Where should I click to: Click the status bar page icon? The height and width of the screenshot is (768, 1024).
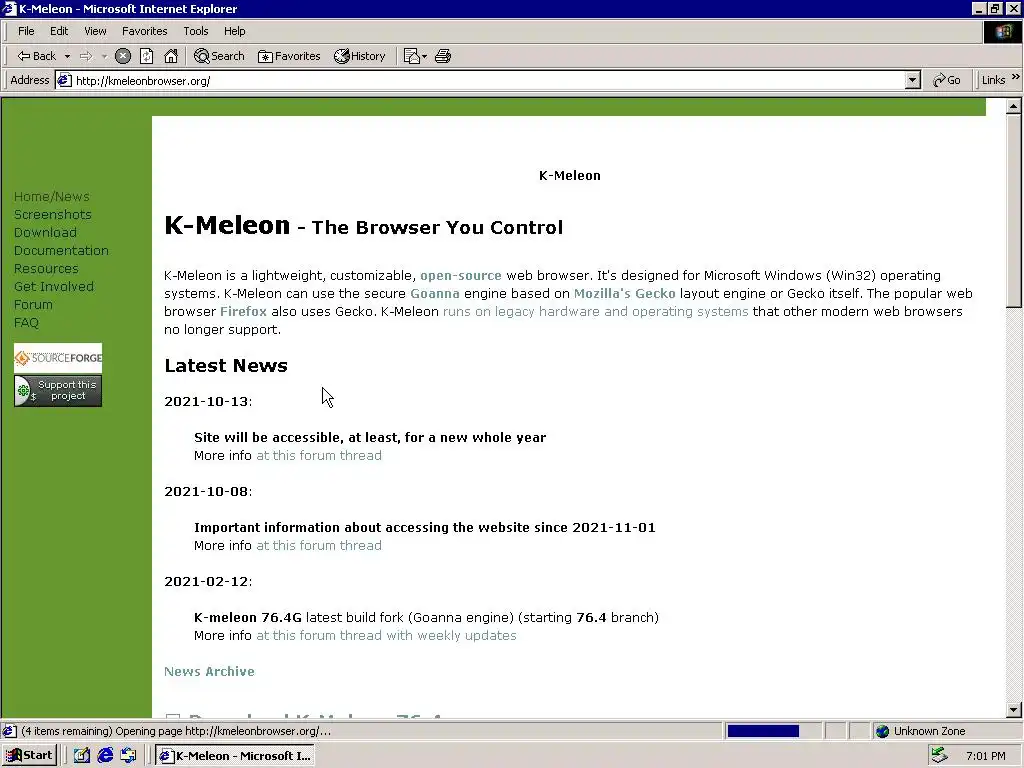coord(9,731)
